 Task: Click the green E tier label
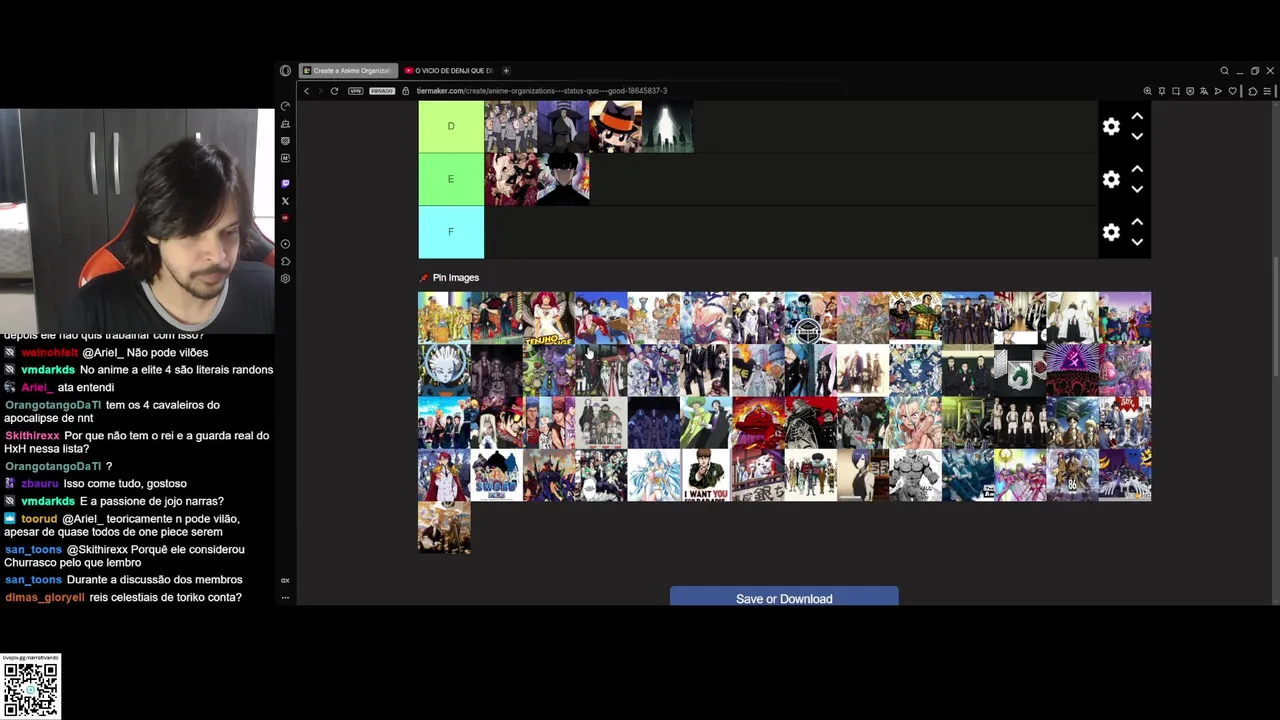point(451,179)
